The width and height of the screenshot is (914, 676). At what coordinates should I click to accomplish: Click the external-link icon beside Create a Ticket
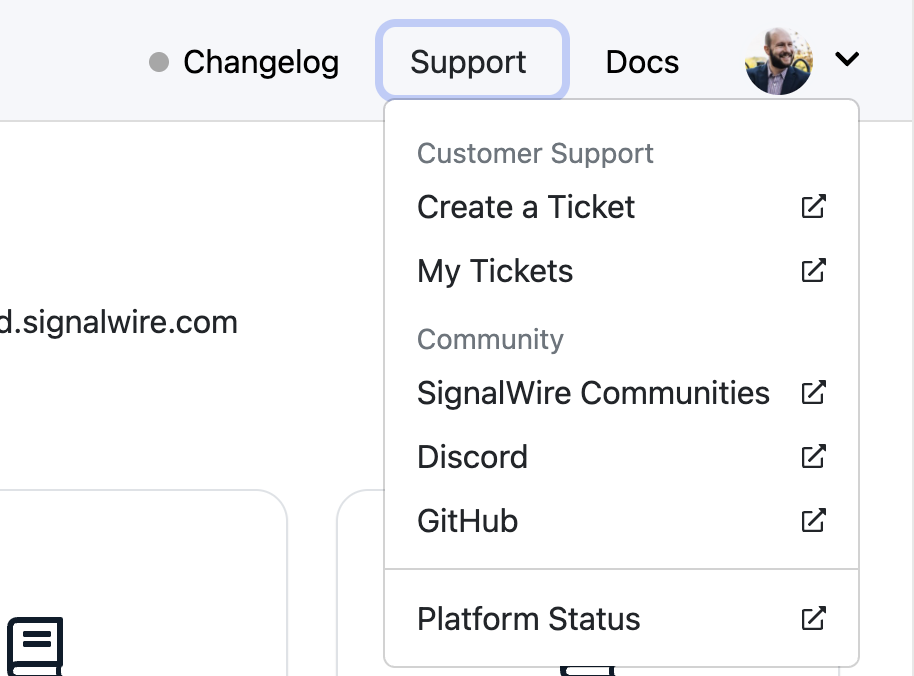click(x=814, y=207)
